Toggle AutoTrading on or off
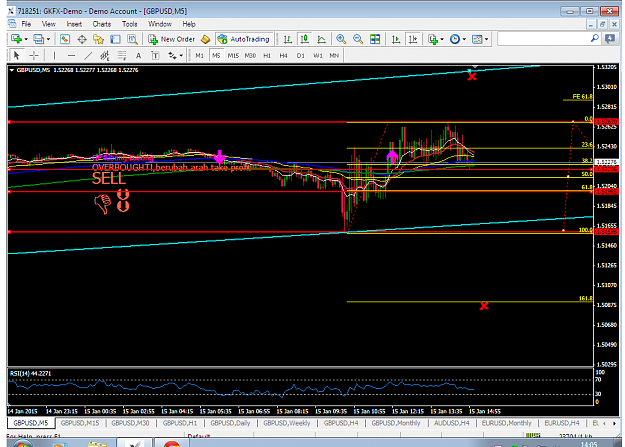 pos(244,39)
